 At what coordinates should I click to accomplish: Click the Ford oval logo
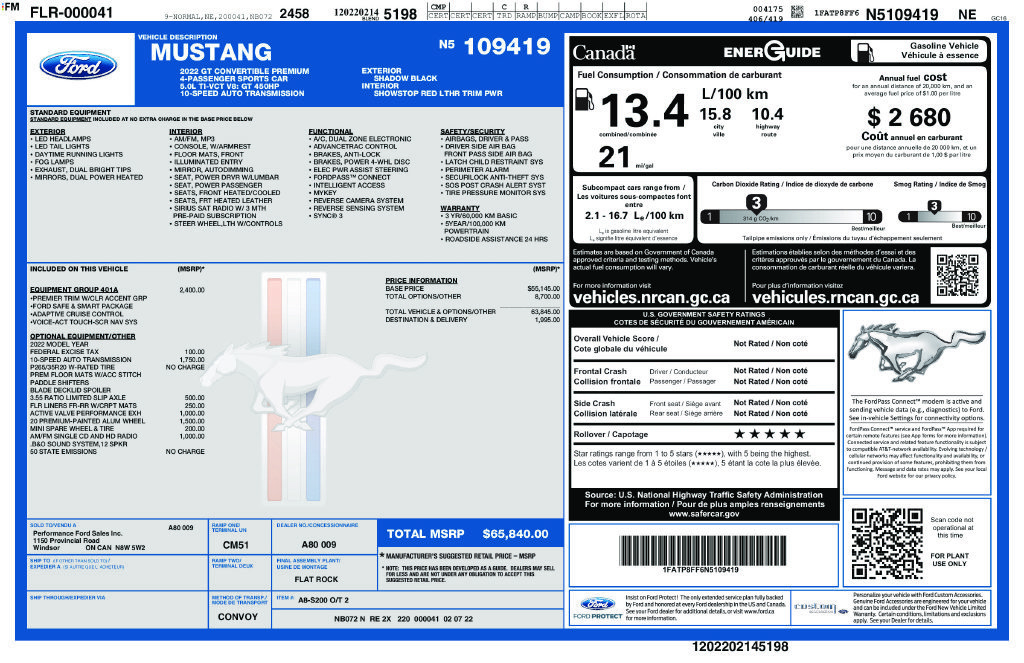pos(78,66)
